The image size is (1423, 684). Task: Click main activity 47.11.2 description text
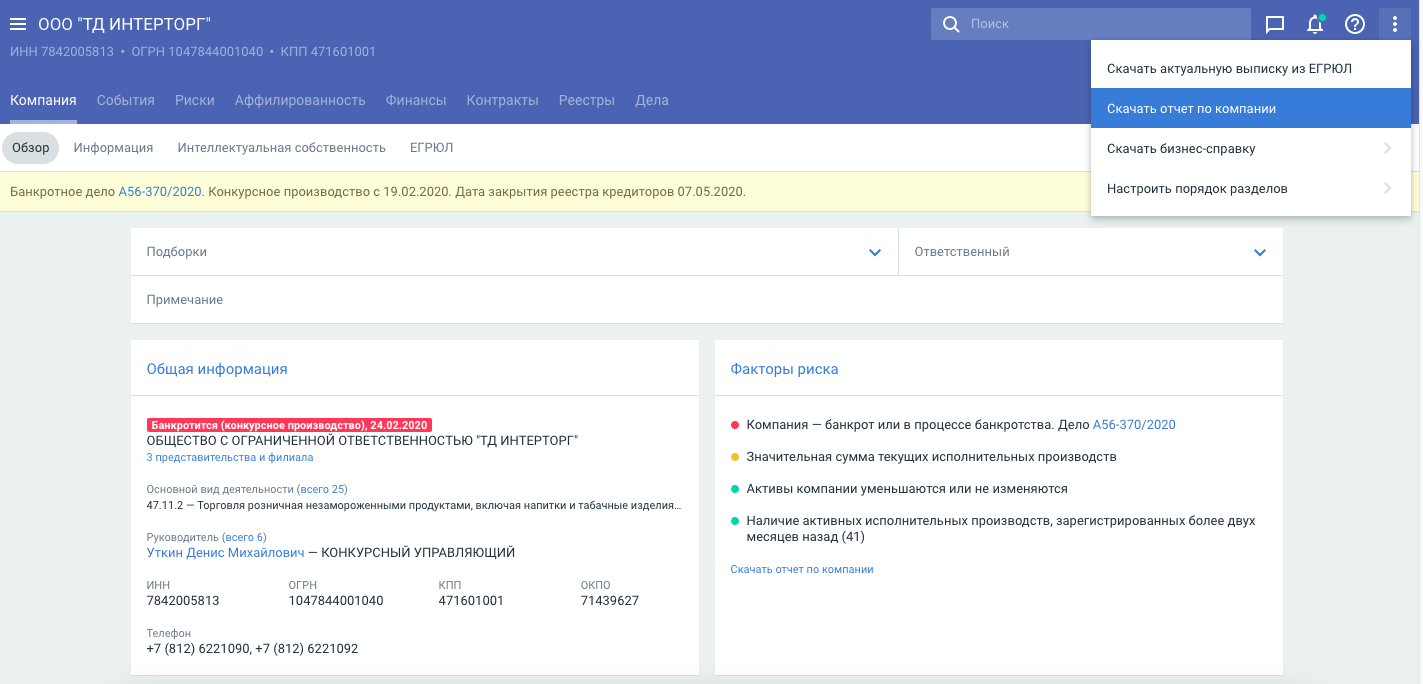pos(414,506)
